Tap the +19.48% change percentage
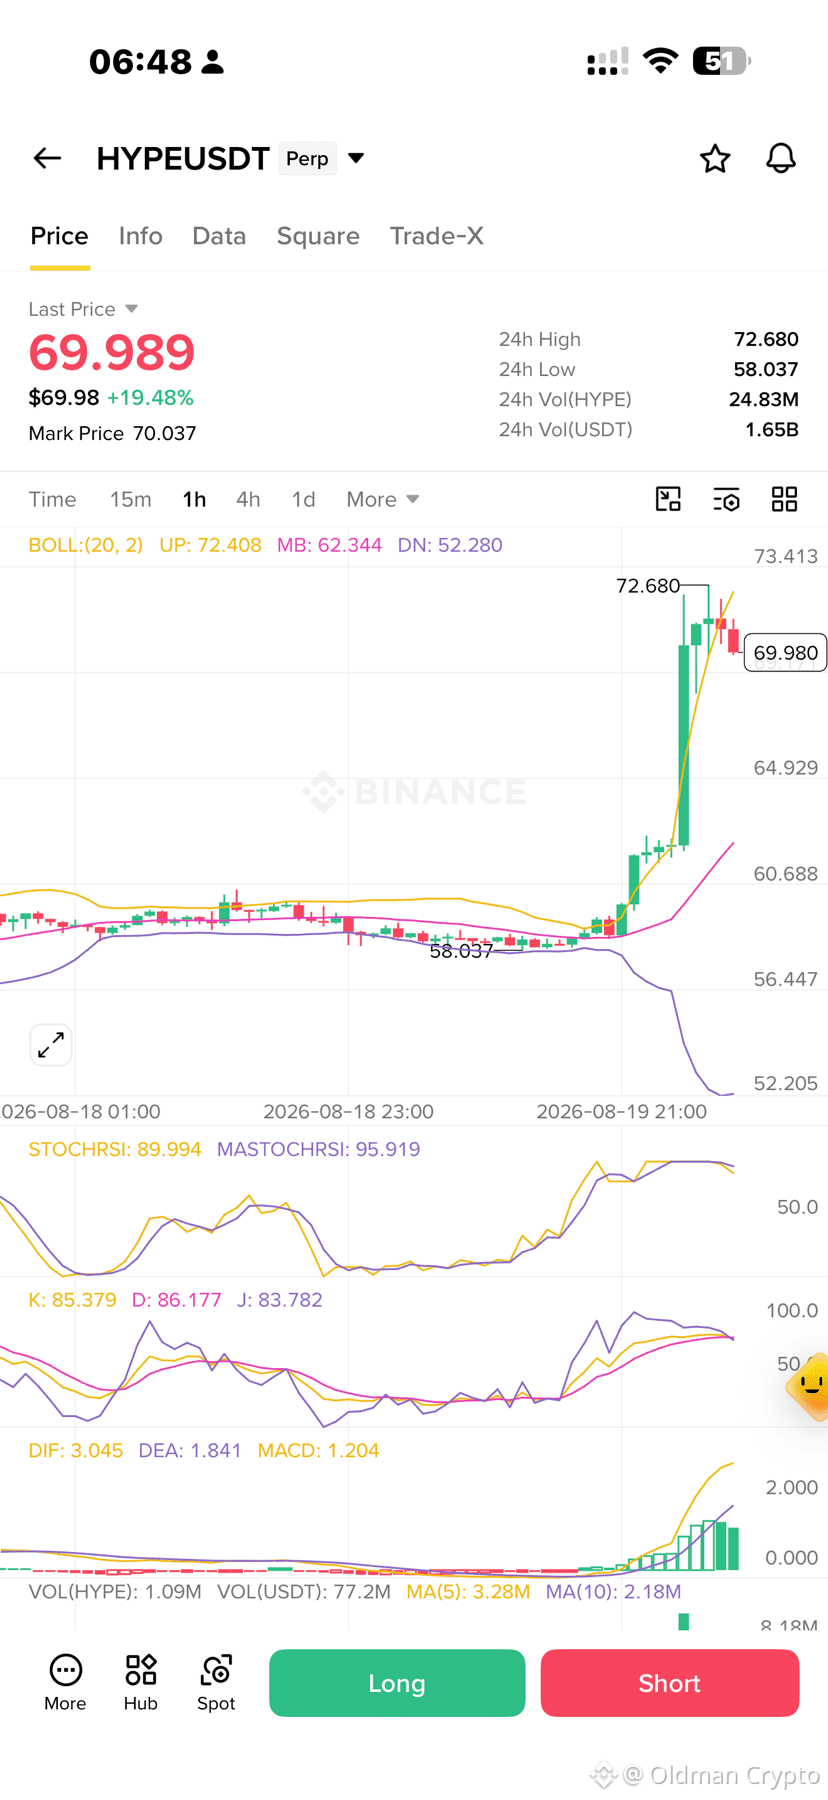This screenshot has height=1800, width=828. pos(150,397)
